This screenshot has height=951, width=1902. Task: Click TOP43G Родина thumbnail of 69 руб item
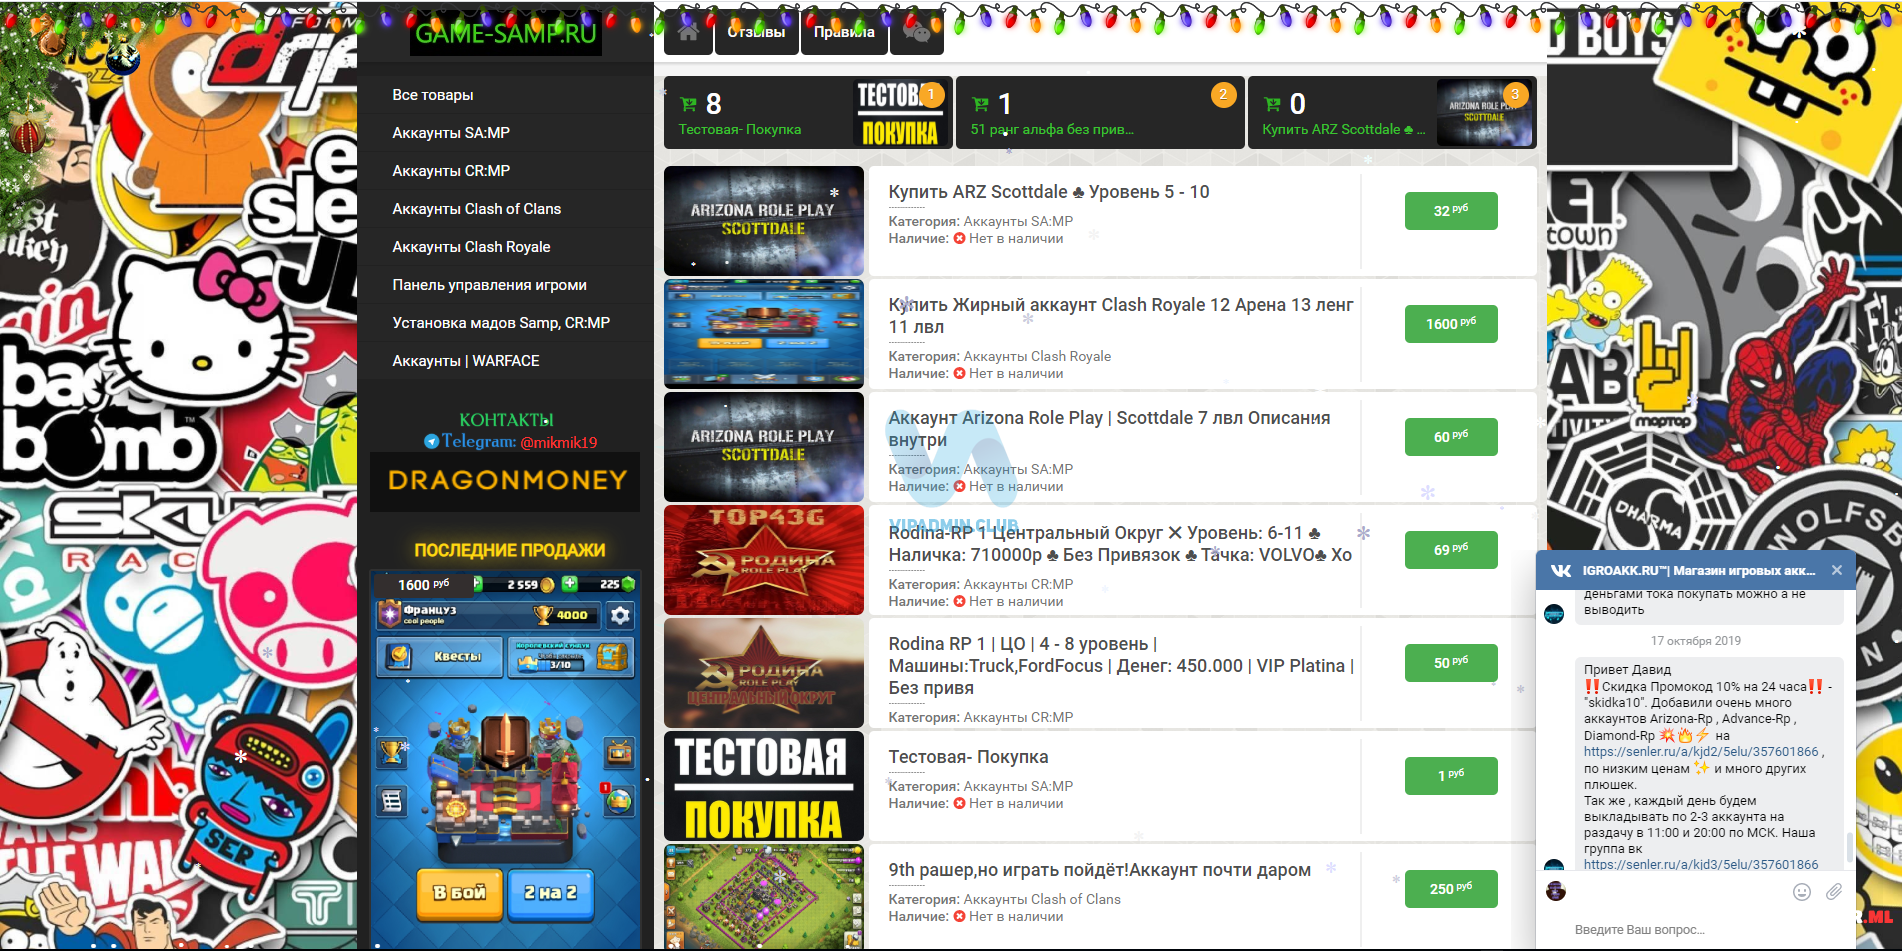(x=764, y=560)
